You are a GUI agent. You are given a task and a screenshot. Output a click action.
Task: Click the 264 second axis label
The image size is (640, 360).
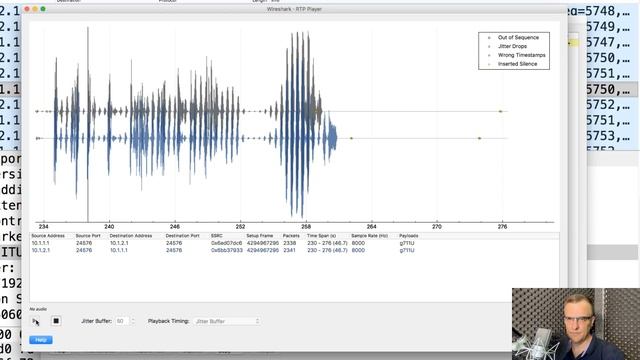click(371, 227)
